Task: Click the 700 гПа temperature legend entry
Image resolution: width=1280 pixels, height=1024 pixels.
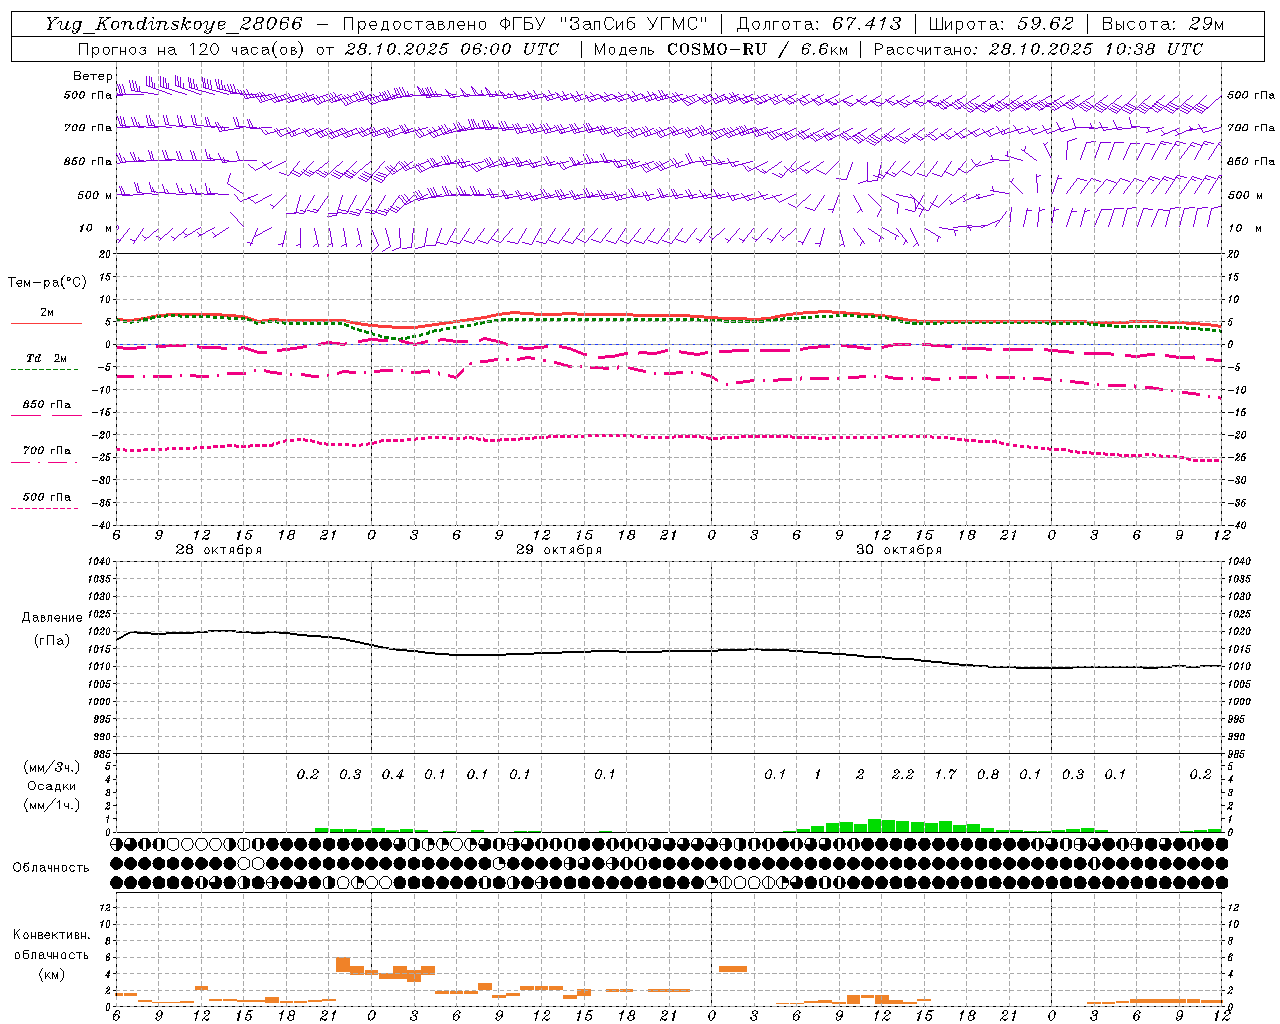Action: (47, 451)
